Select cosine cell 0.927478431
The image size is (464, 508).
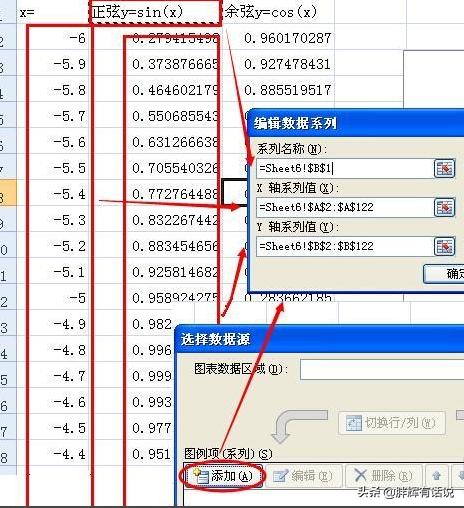point(278,64)
